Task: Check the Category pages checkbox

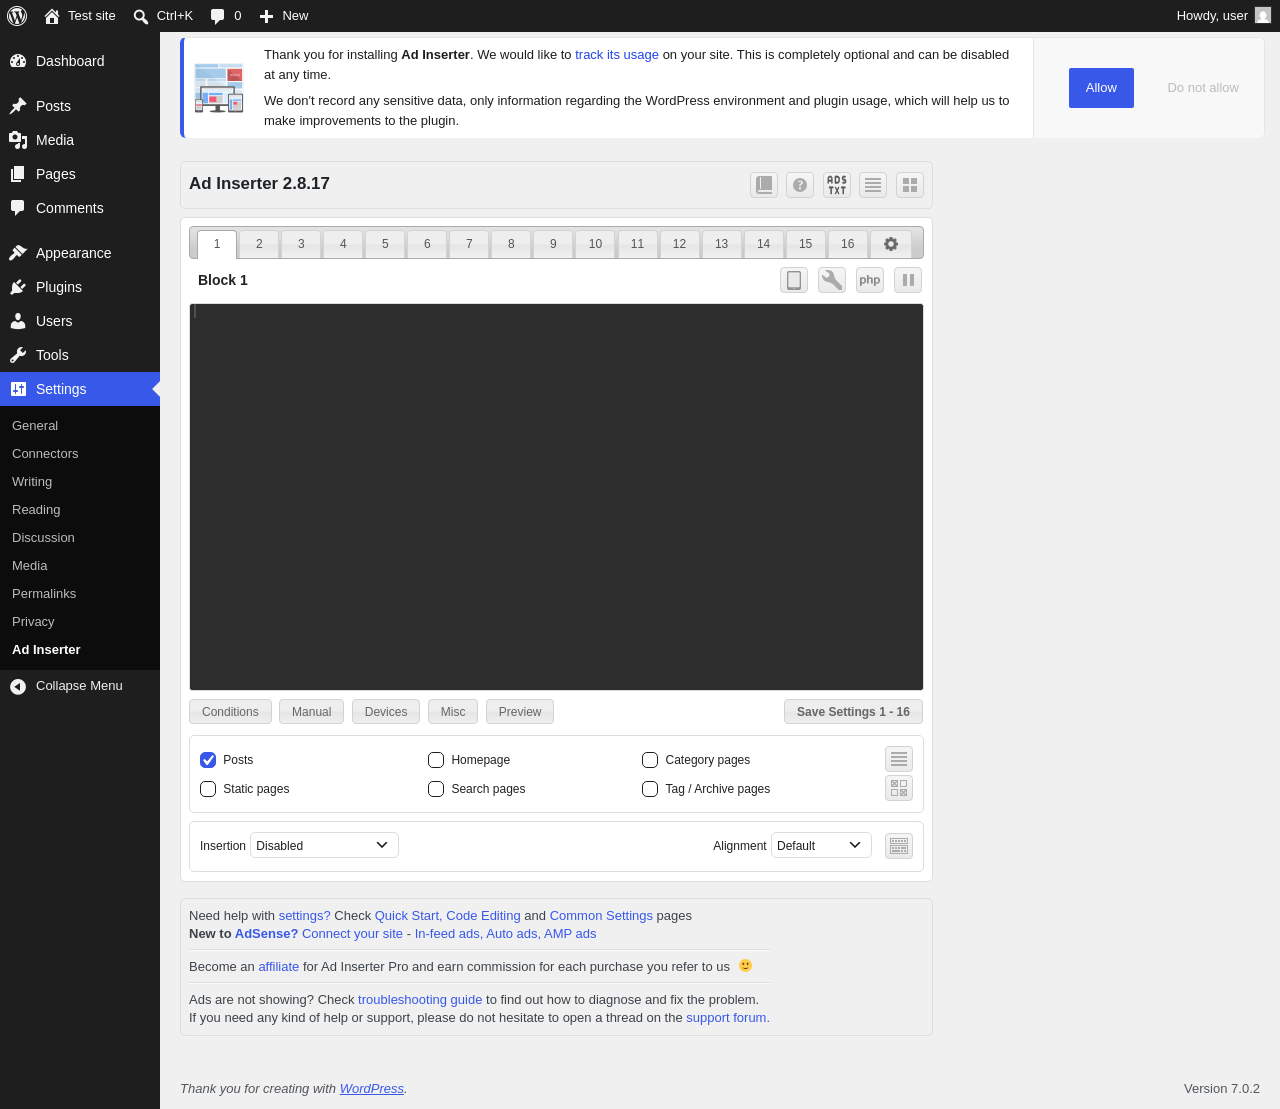Action: pos(650,760)
